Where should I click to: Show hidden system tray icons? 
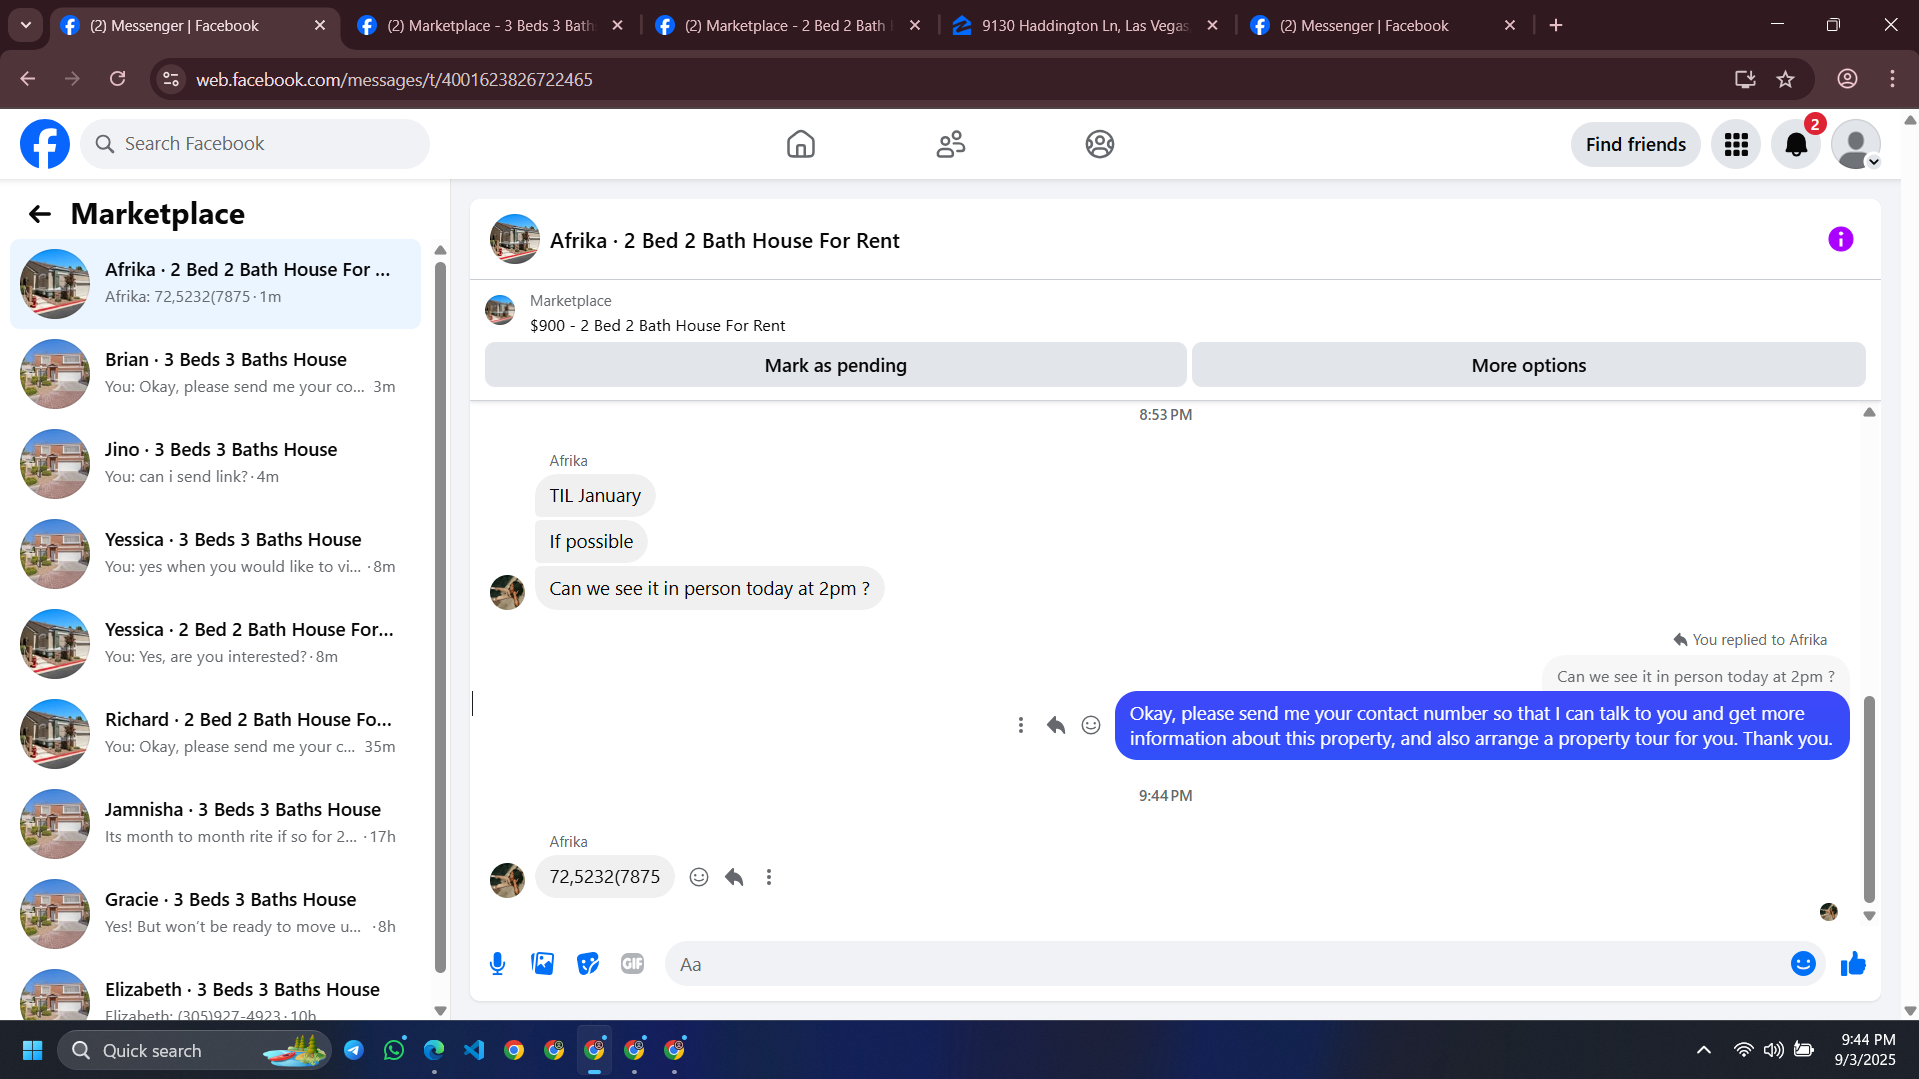click(x=1704, y=1050)
